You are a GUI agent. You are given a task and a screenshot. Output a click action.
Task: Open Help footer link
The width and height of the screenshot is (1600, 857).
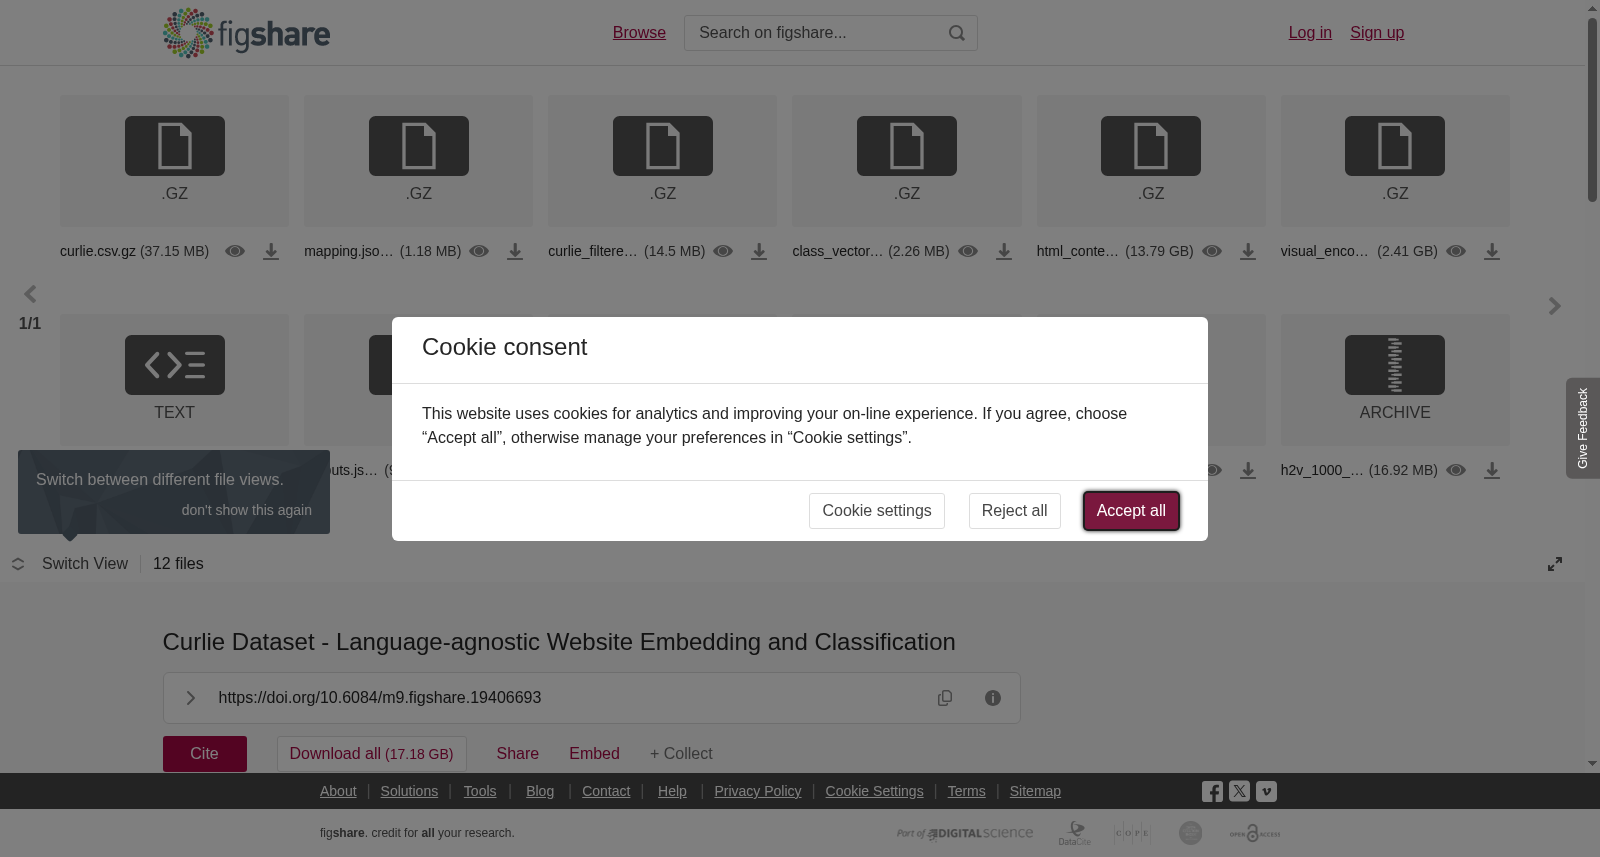pos(672,791)
